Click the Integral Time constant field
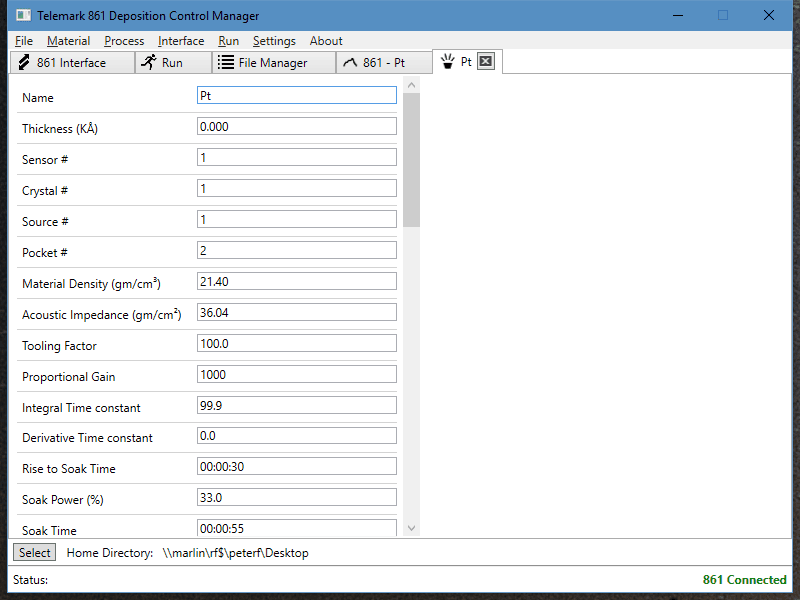 pos(297,406)
